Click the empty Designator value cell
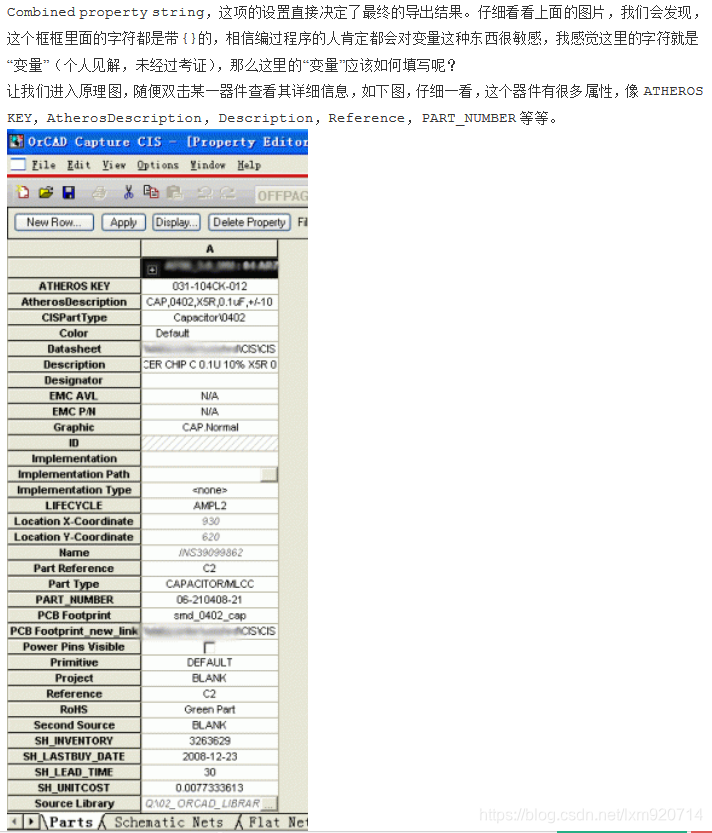712x833 pixels. [209, 380]
